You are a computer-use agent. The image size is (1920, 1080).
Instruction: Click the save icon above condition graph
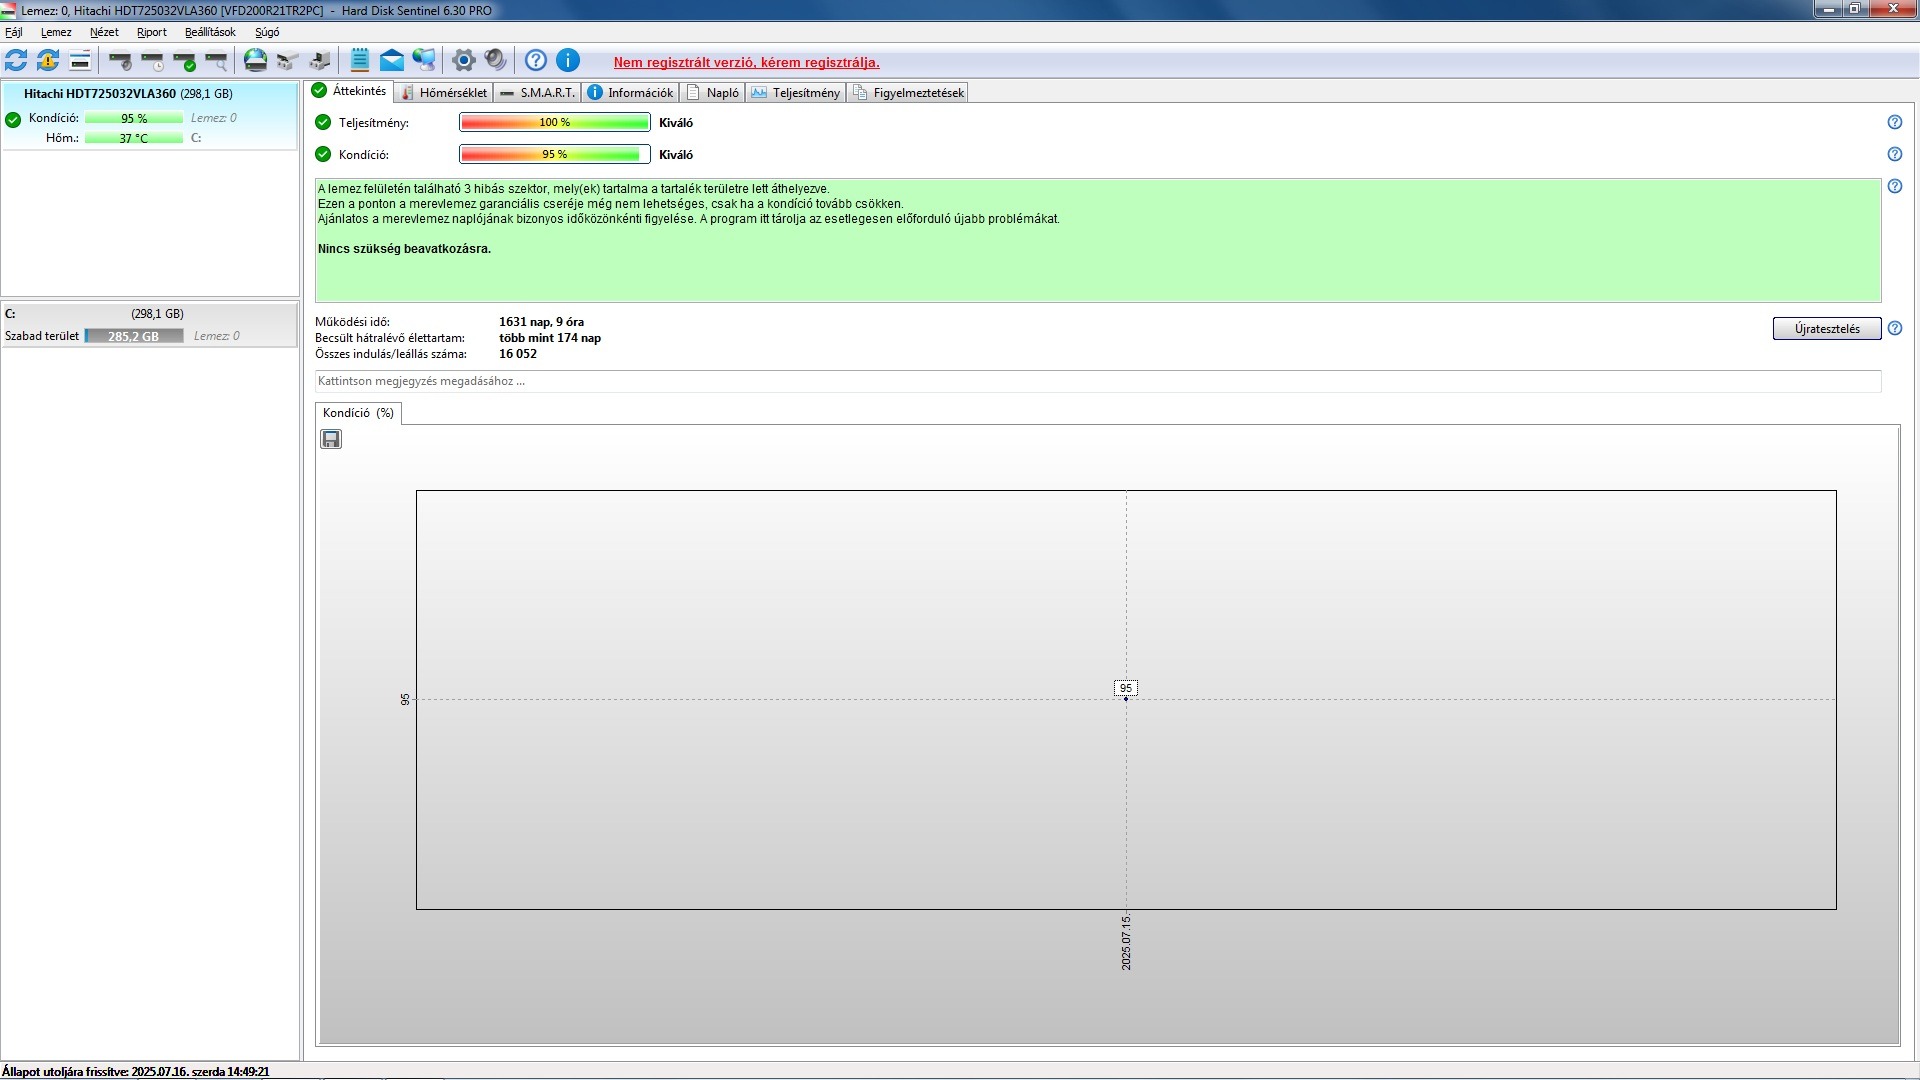331,439
